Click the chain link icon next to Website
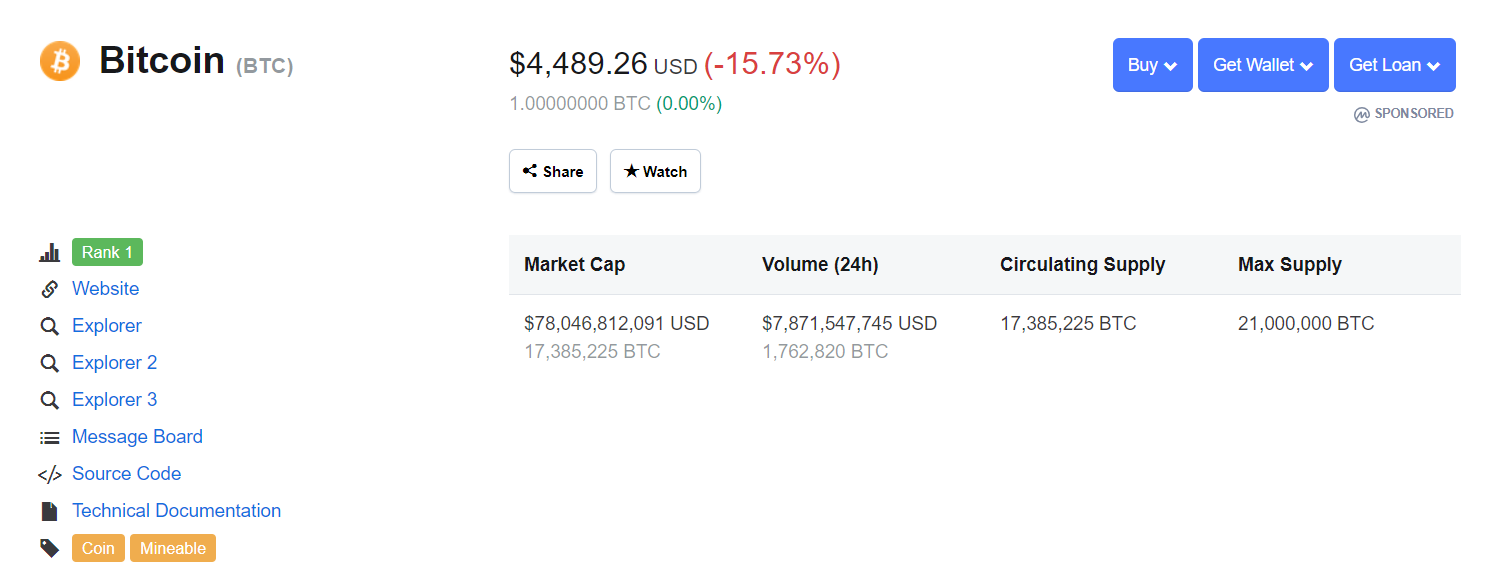Screen dimensions: 1501x586 [49, 289]
